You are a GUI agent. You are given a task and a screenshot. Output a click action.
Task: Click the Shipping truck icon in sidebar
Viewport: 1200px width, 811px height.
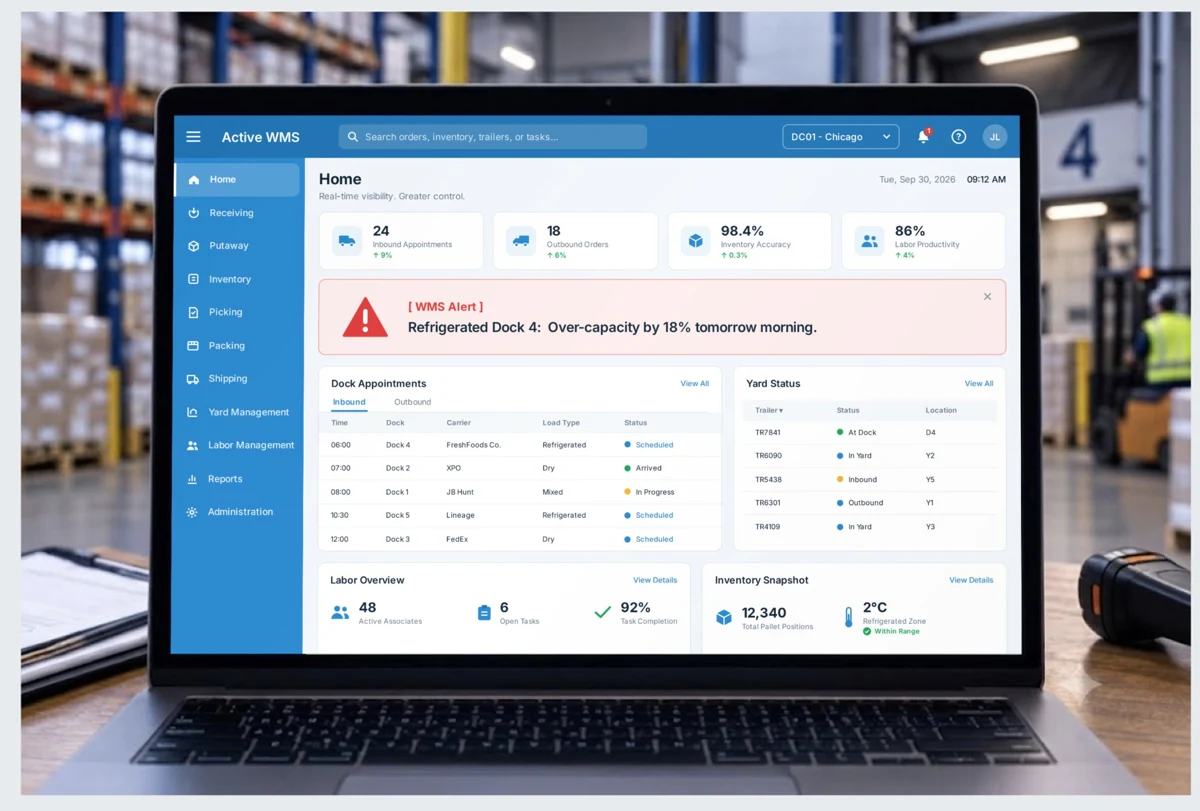point(193,379)
